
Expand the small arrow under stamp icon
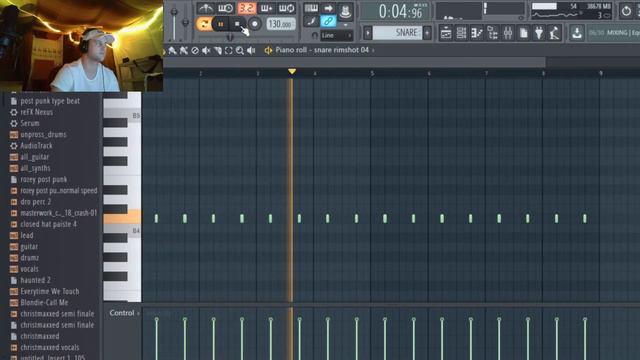tap(345, 25)
